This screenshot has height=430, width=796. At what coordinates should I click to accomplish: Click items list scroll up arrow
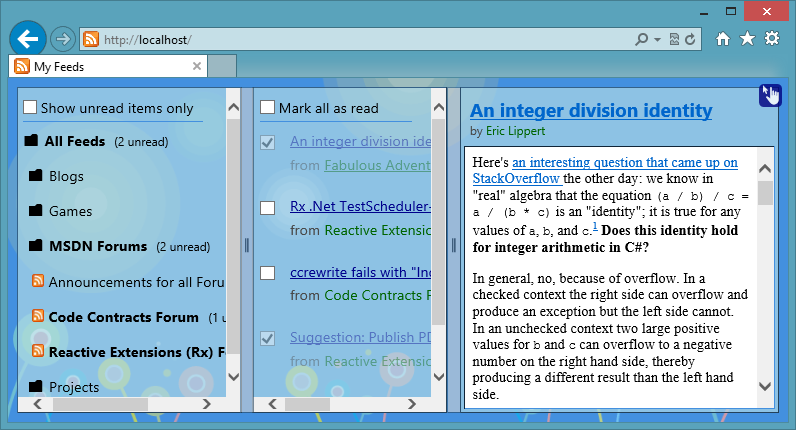click(439, 107)
